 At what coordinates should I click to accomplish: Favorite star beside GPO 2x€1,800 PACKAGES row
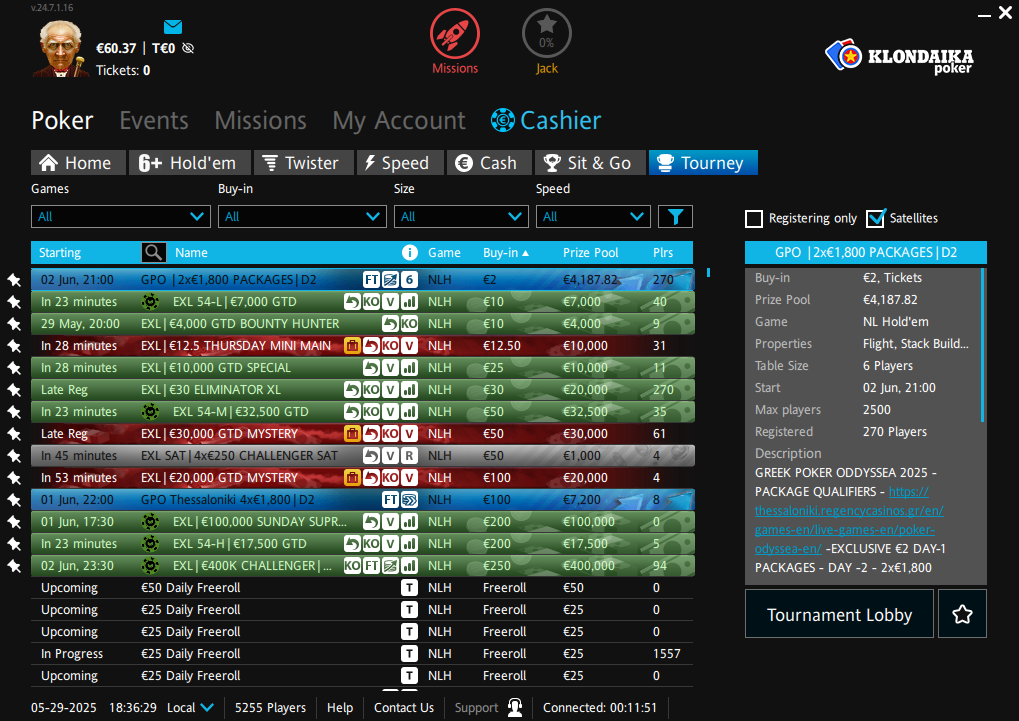click(14, 280)
